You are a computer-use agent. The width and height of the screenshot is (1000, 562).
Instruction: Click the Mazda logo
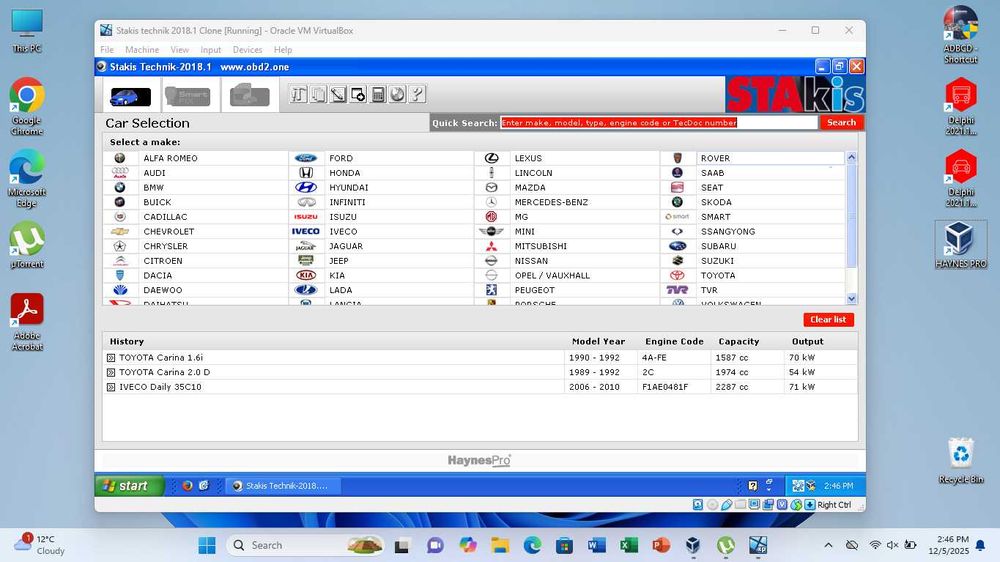tap(491, 188)
